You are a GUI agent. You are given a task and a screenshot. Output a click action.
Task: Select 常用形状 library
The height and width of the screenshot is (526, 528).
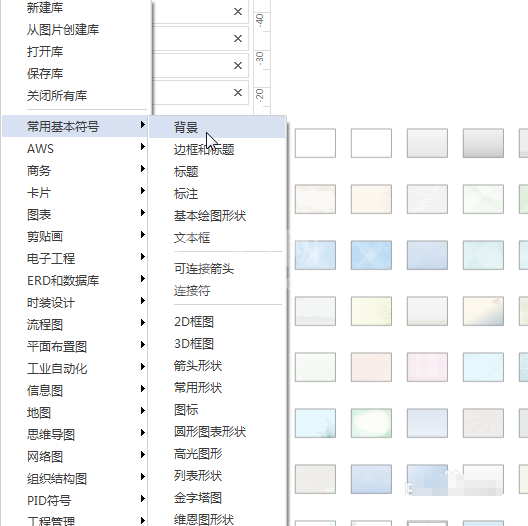tap(218, 388)
